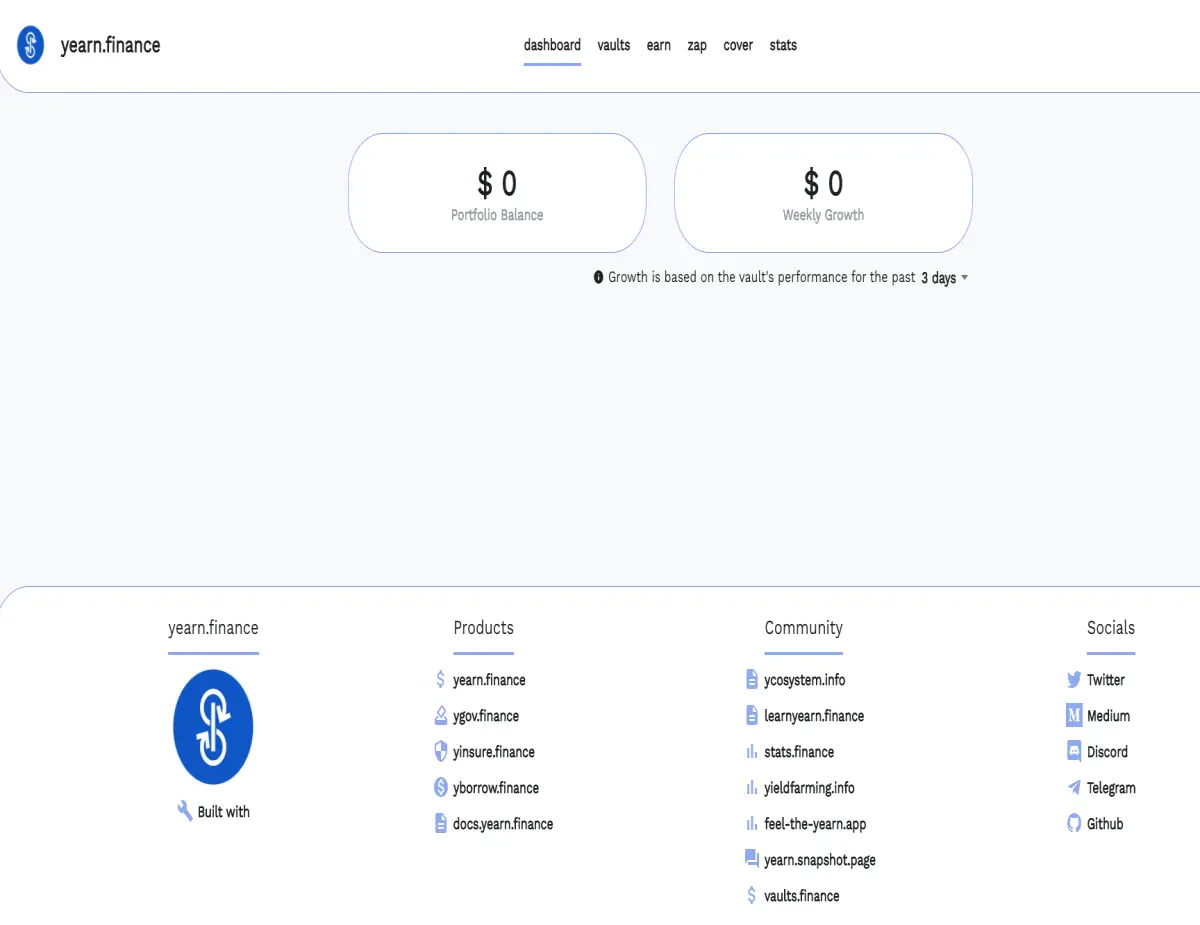The image size is (1200, 925).
Task: Click the Twitter bird icon
Action: click(1075, 680)
